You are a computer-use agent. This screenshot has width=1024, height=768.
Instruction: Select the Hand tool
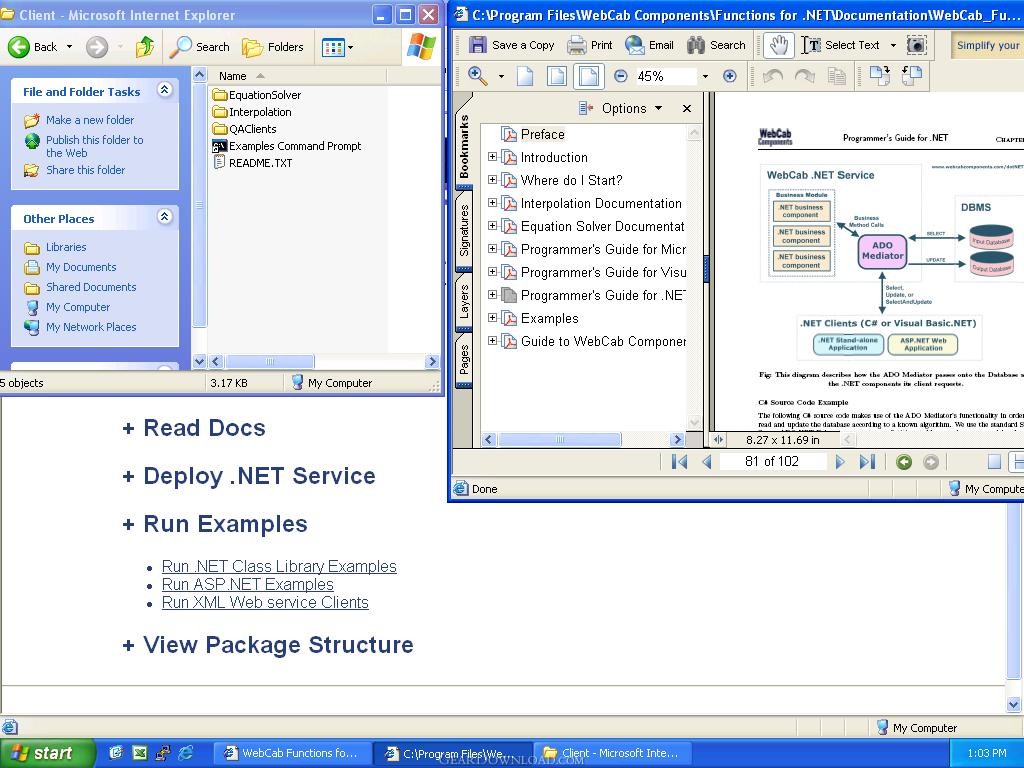(779, 45)
